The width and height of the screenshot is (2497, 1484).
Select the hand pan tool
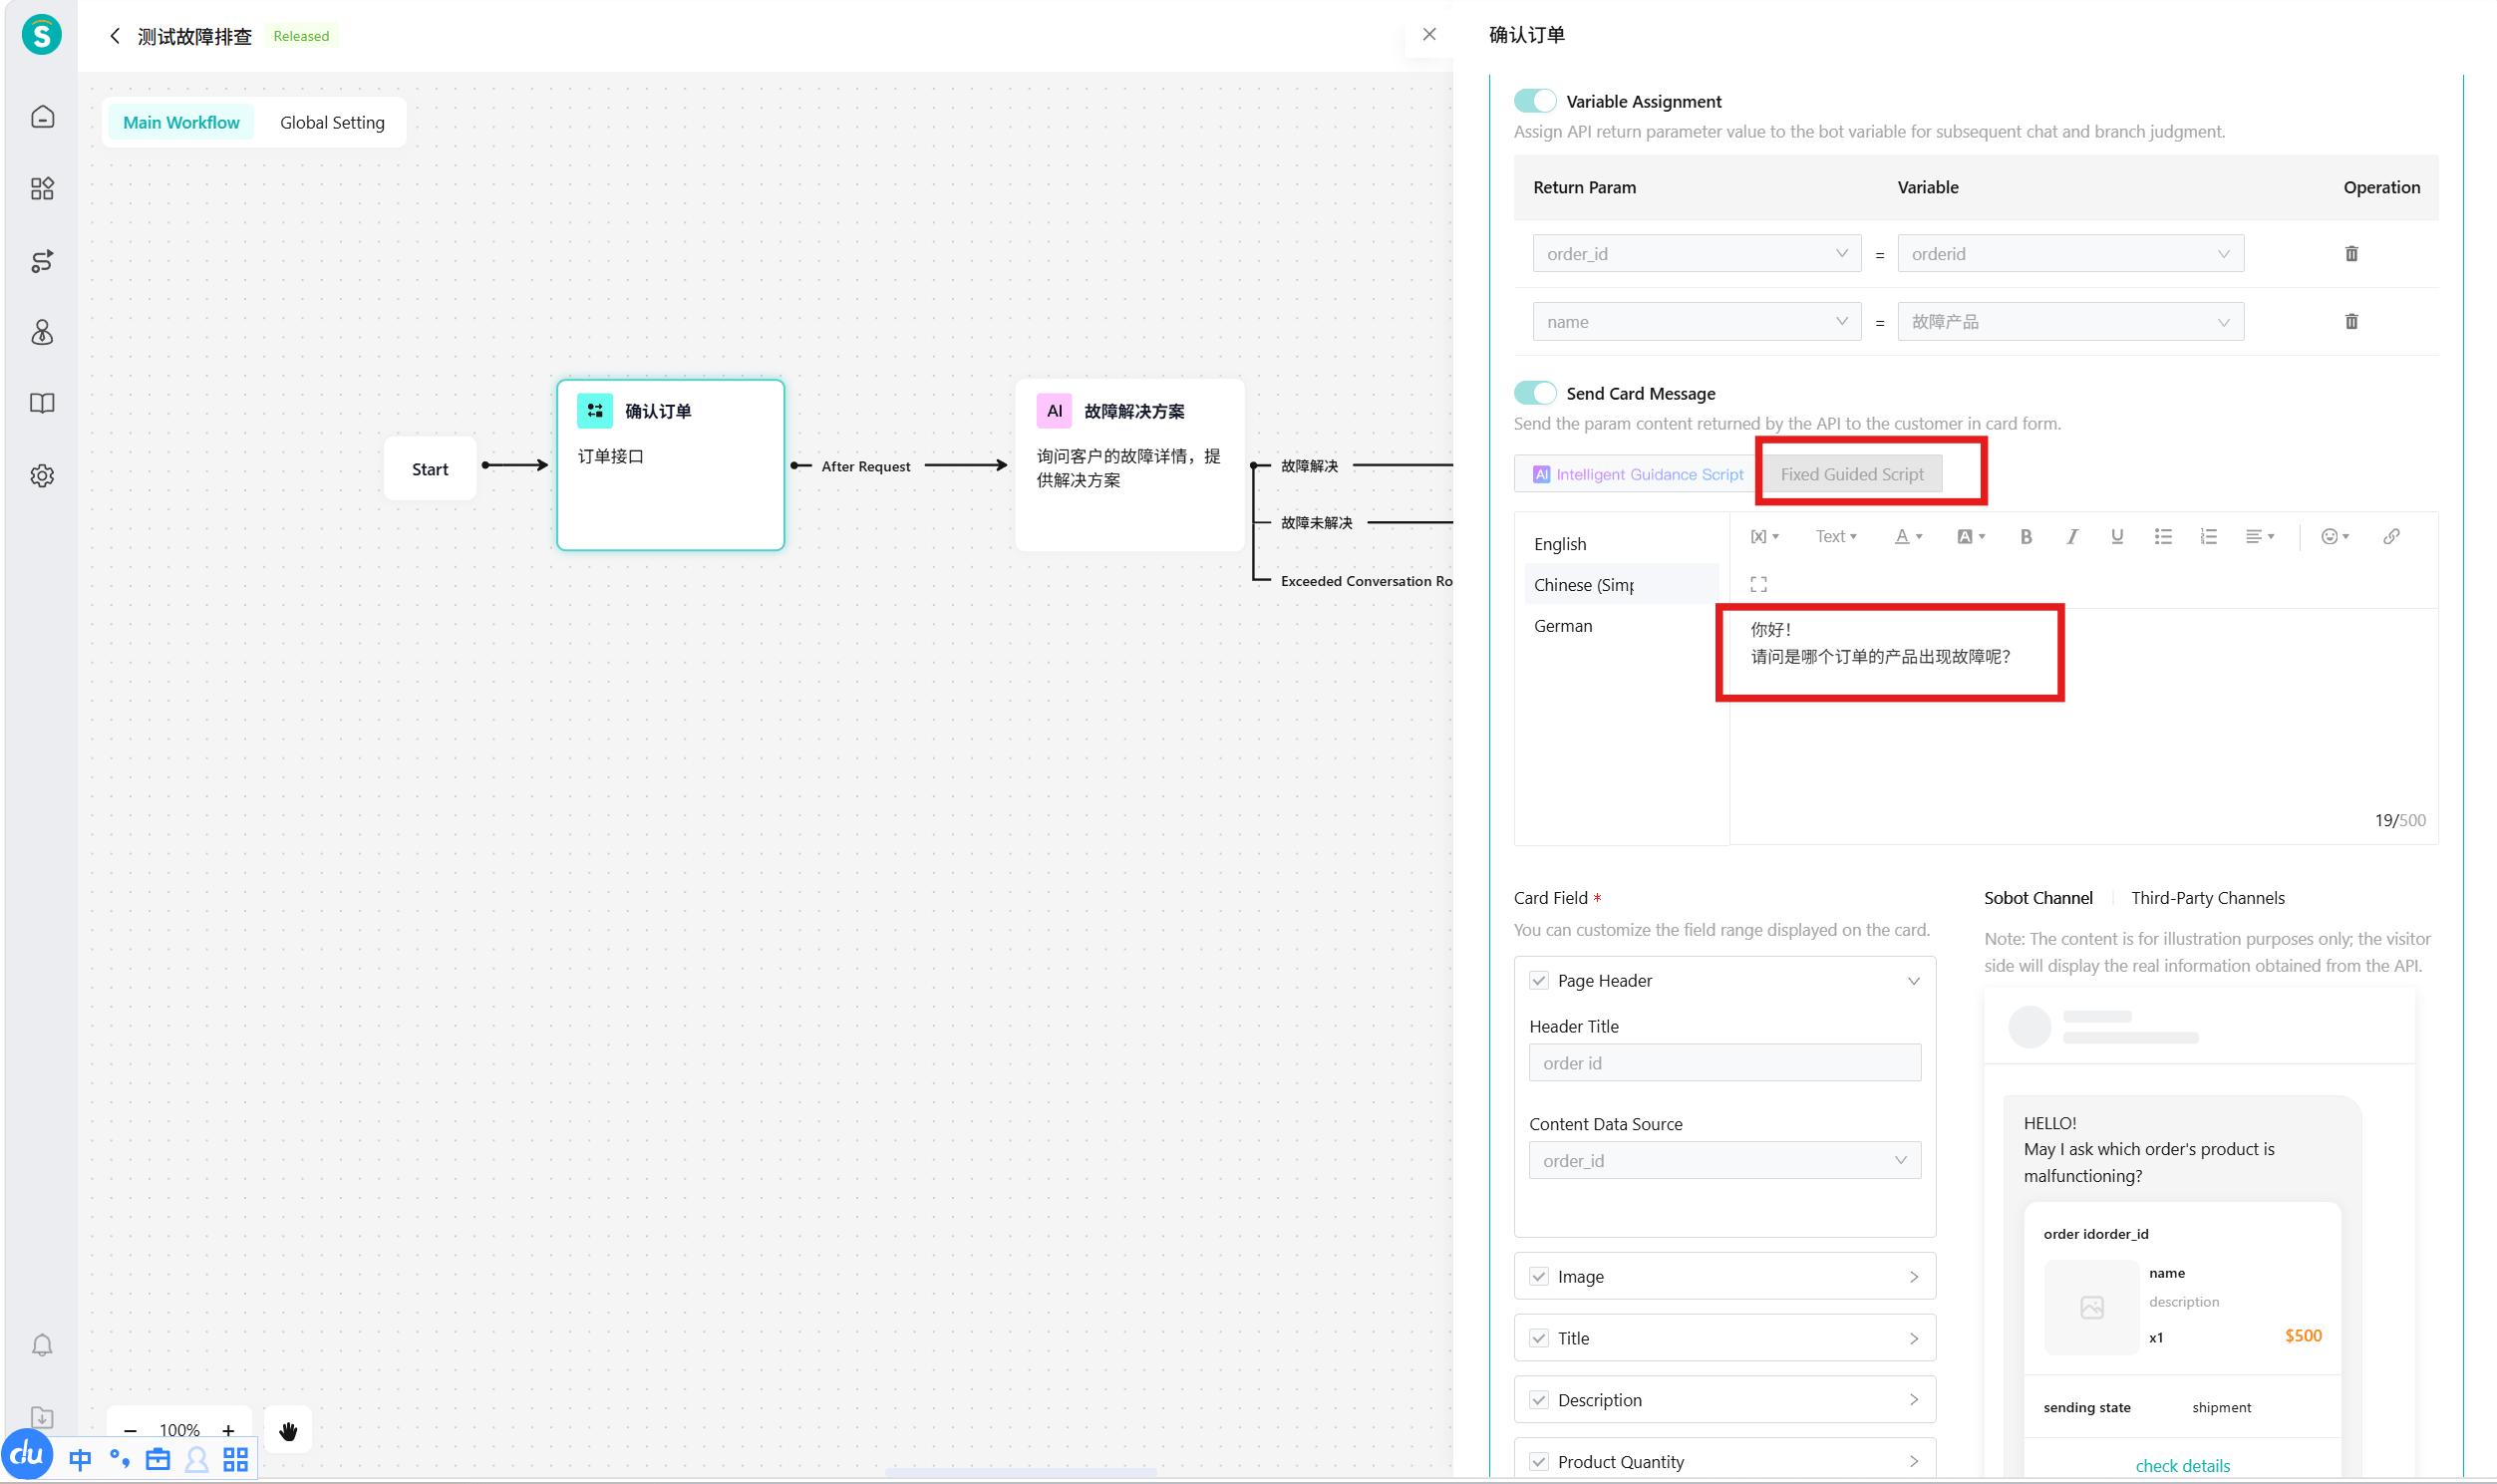pyautogui.click(x=288, y=1430)
